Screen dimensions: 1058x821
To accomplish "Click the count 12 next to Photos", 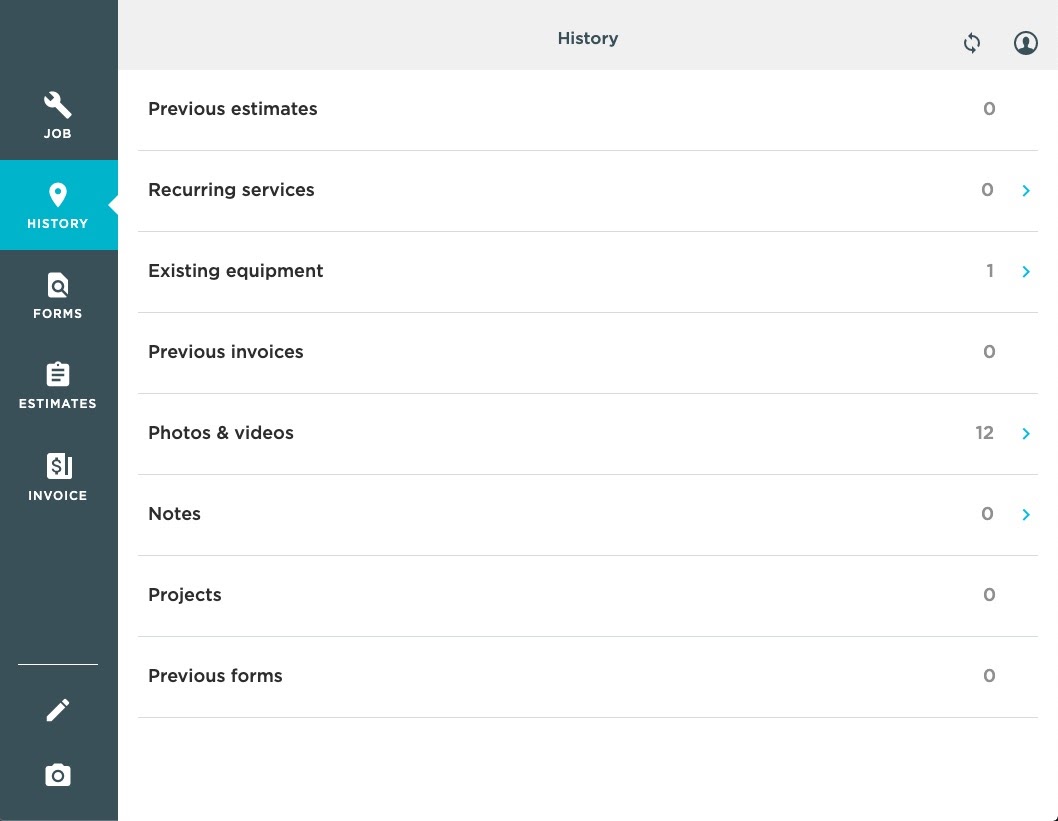I will (984, 433).
